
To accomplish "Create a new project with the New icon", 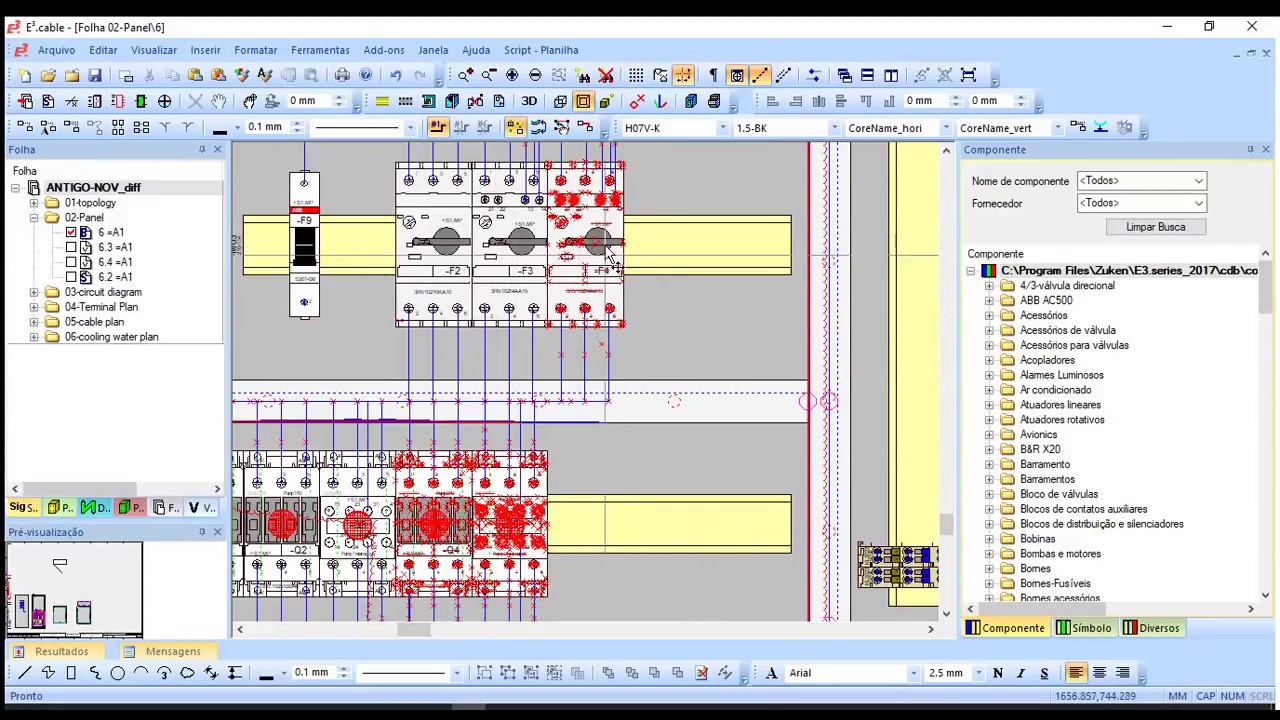I will (24, 75).
